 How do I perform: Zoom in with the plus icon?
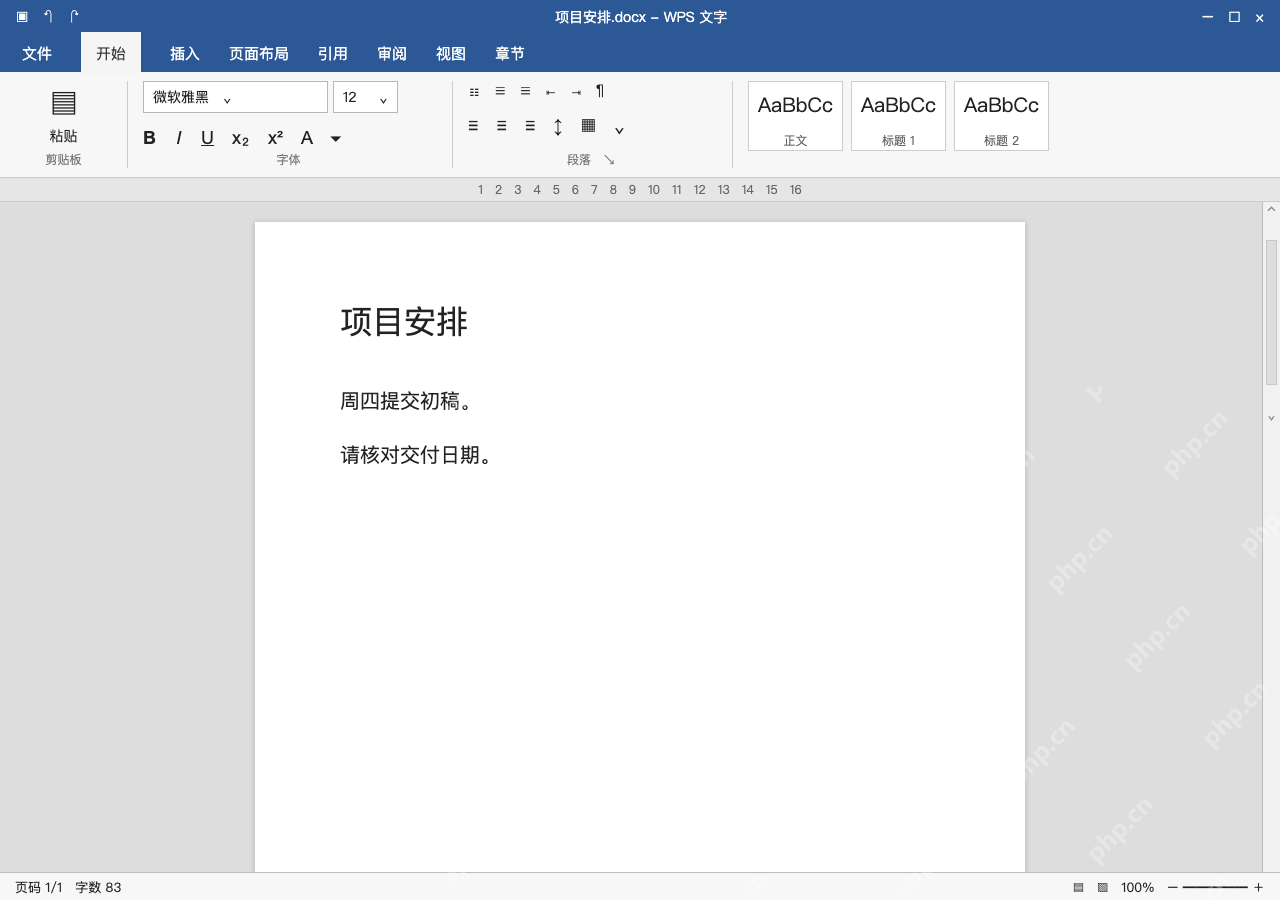tap(1258, 887)
